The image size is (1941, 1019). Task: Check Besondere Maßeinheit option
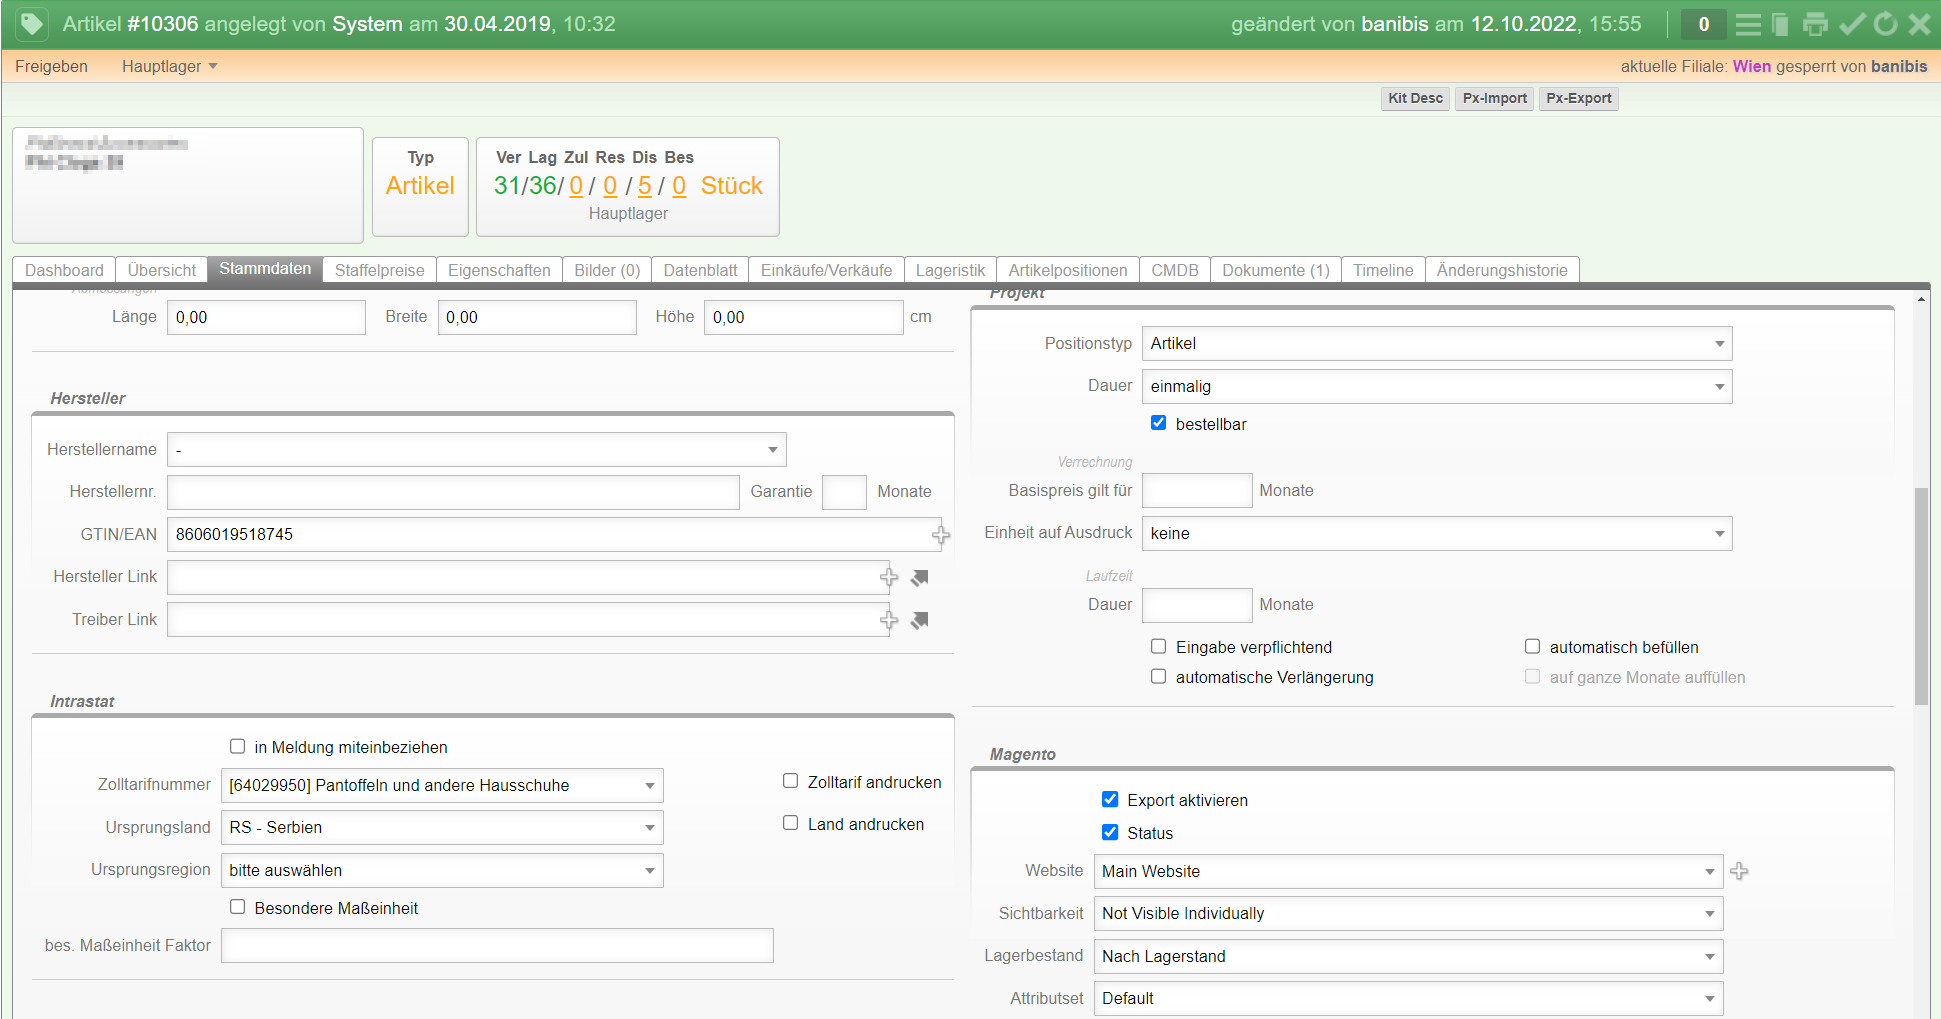(x=237, y=907)
